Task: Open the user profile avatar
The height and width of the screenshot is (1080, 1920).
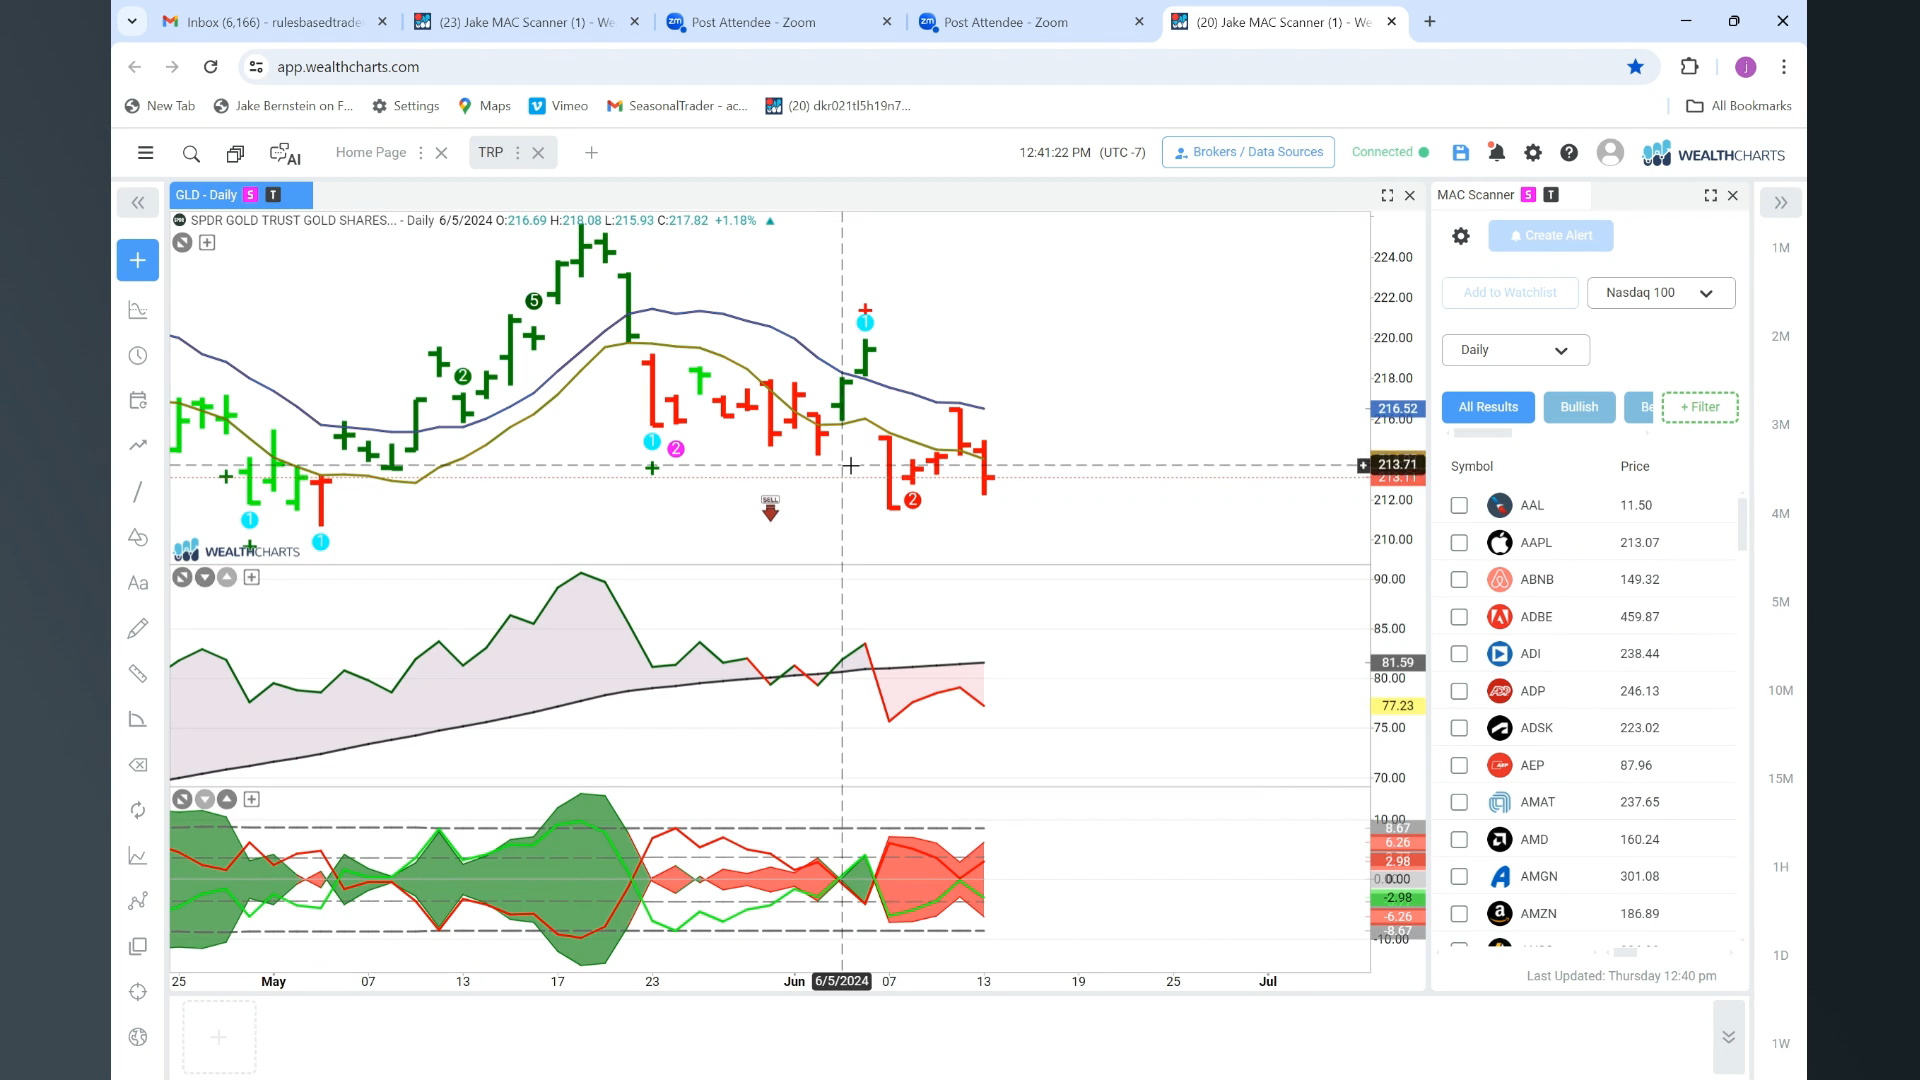Action: [1610, 152]
